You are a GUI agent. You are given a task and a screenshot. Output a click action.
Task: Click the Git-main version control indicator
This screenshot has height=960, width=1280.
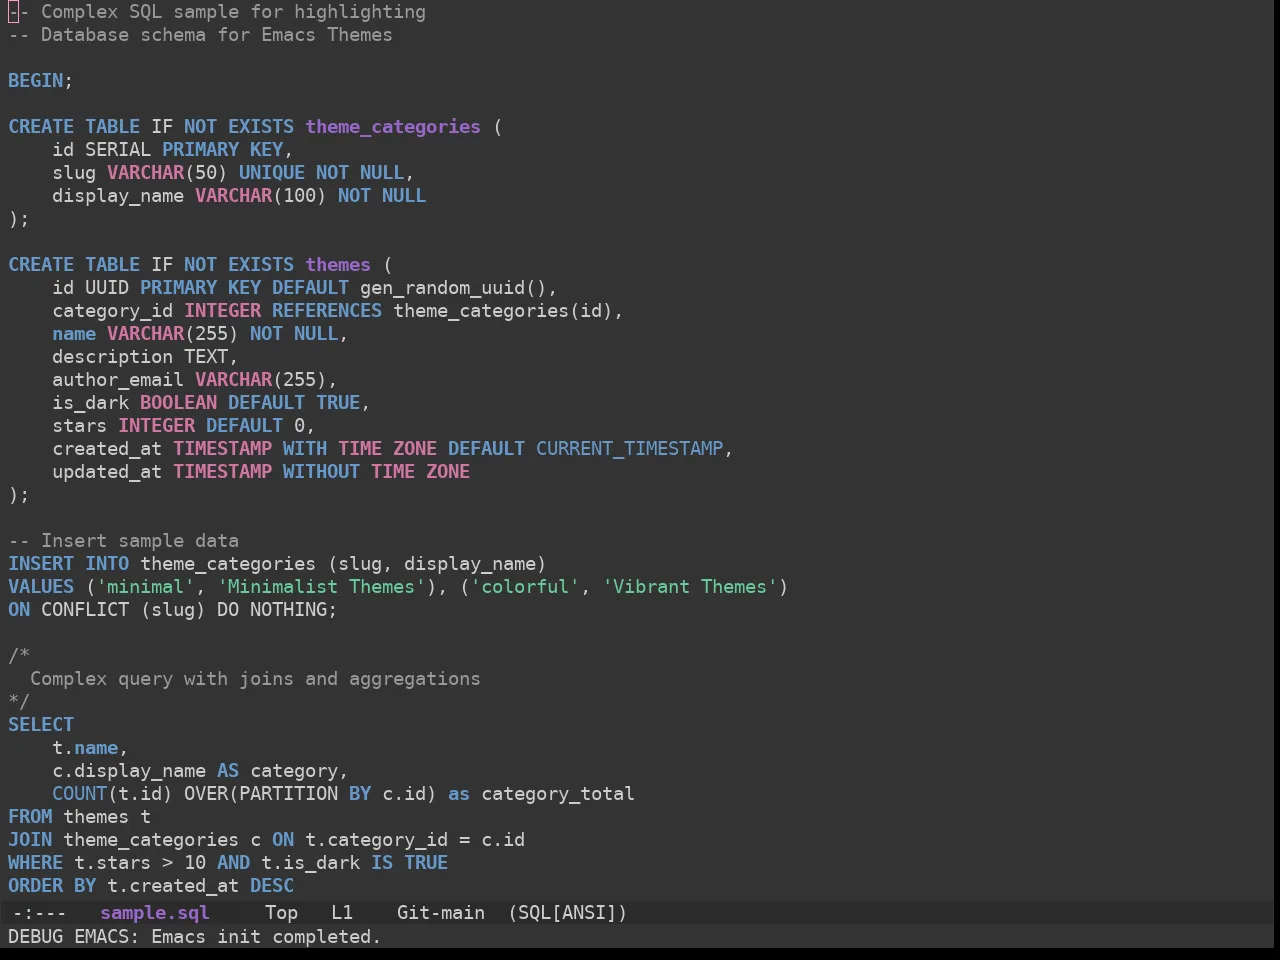coord(441,912)
